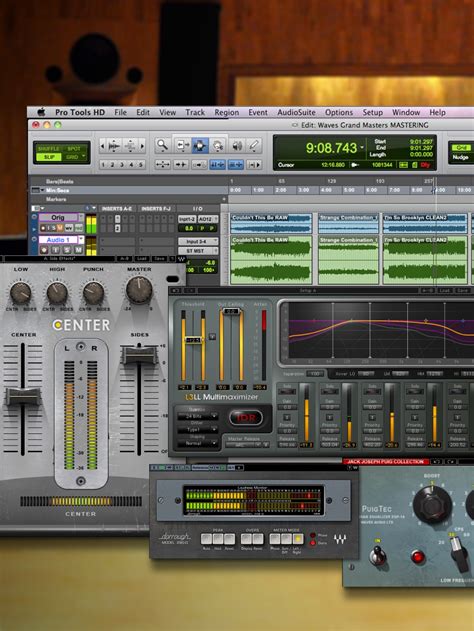Open the Window menu
Screen dimensions: 474x631
click(x=406, y=113)
